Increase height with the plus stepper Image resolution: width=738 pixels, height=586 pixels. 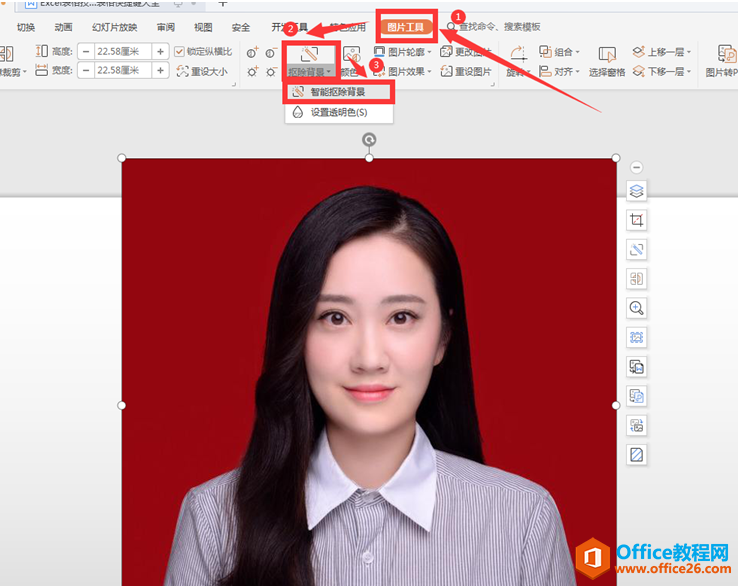(x=160, y=51)
